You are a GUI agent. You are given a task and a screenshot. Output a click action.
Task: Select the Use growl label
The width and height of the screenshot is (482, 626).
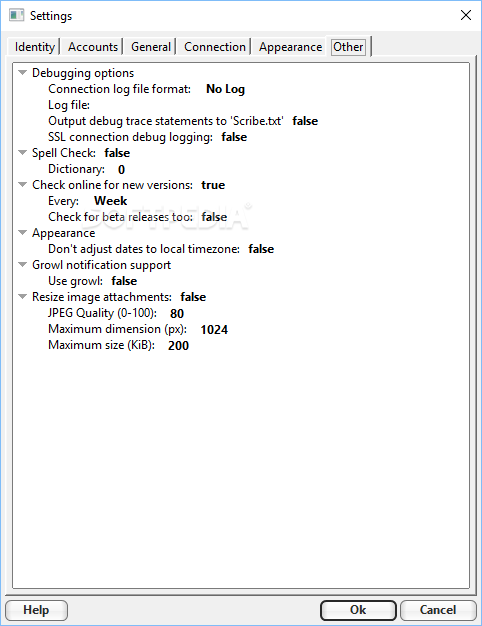(75, 281)
